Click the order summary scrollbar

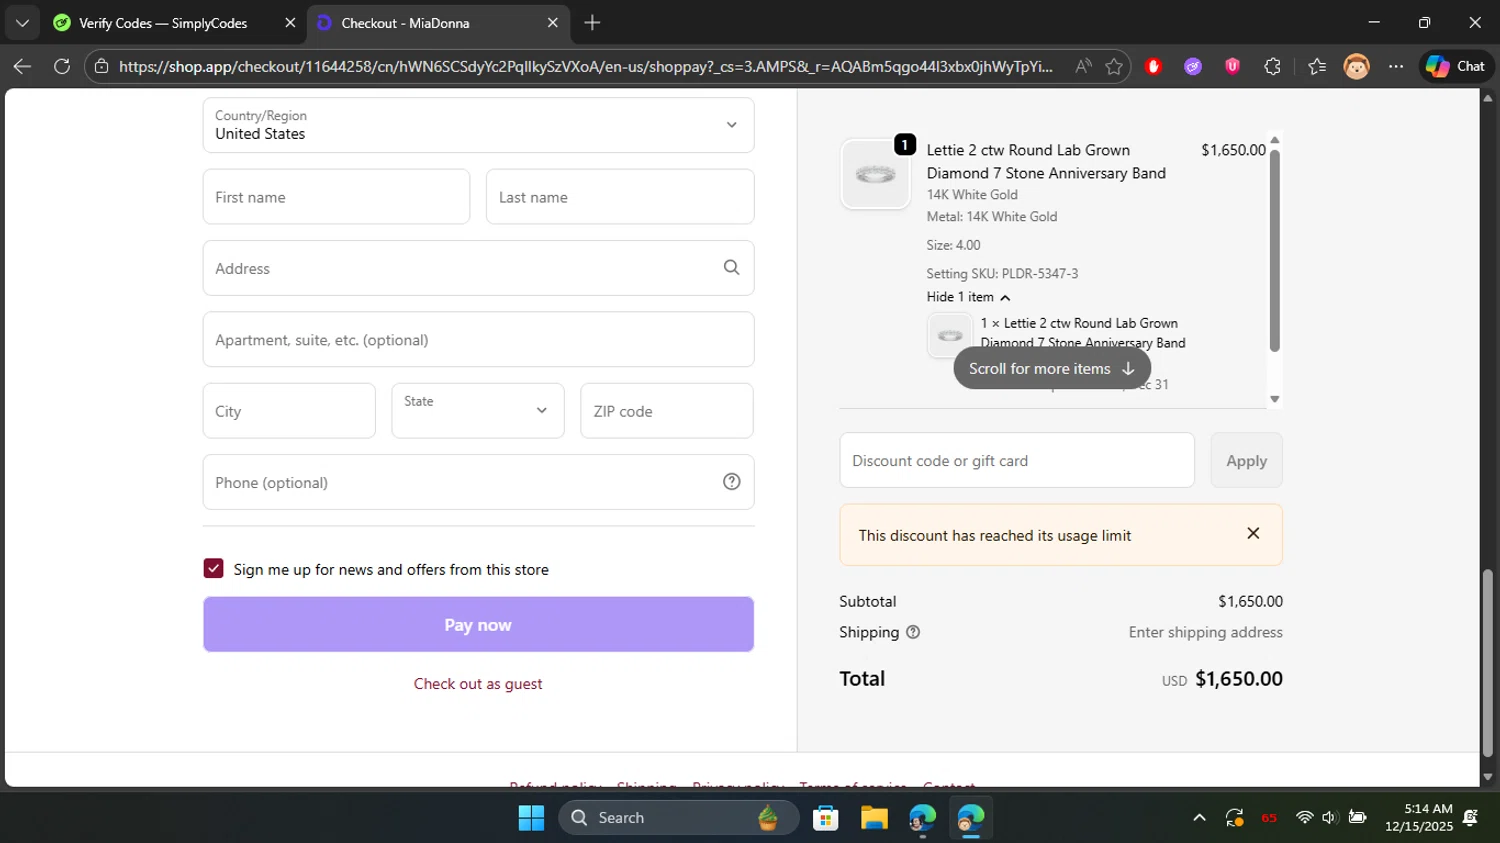click(x=1274, y=250)
